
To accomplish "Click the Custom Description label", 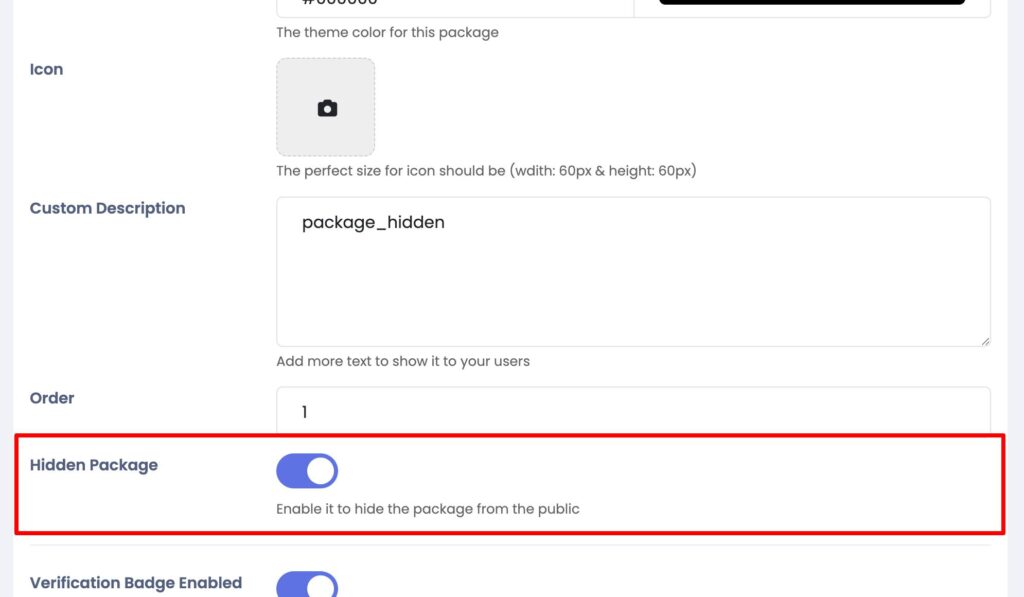I will 107,208.
